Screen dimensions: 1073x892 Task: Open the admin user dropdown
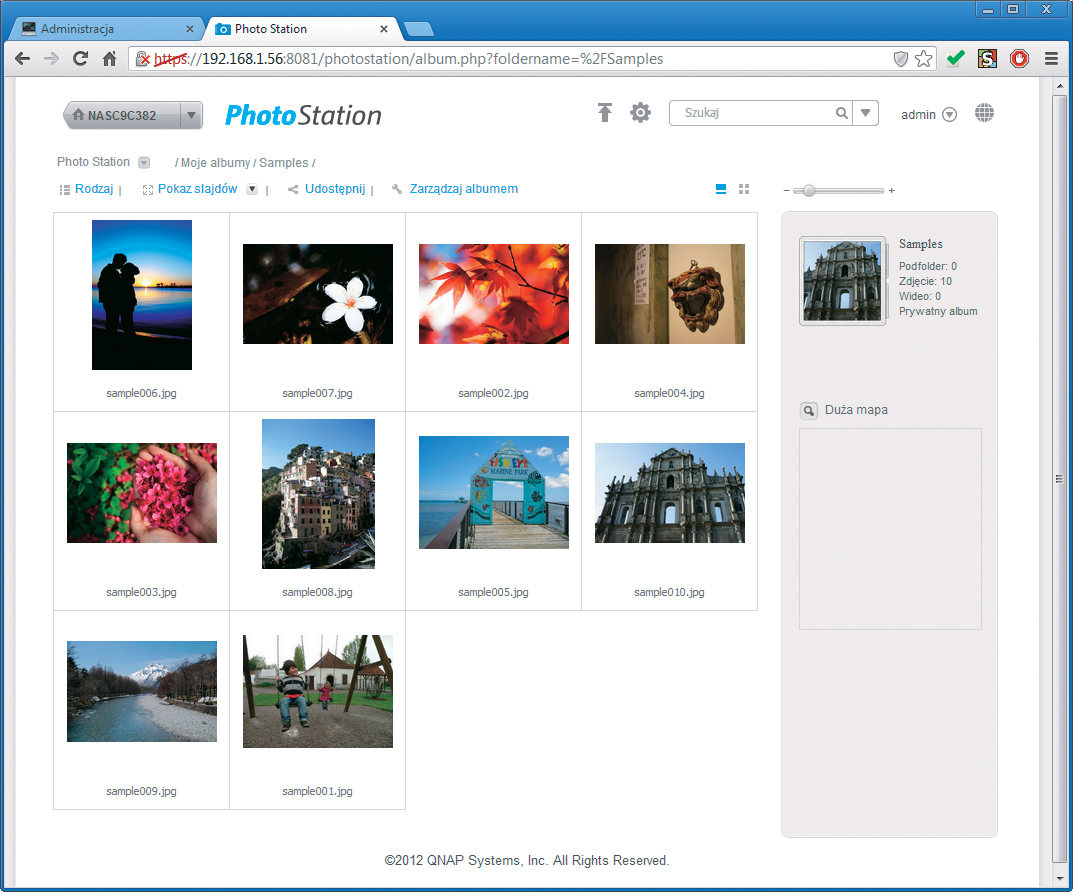pyautogui.click(x=949, y=115)
